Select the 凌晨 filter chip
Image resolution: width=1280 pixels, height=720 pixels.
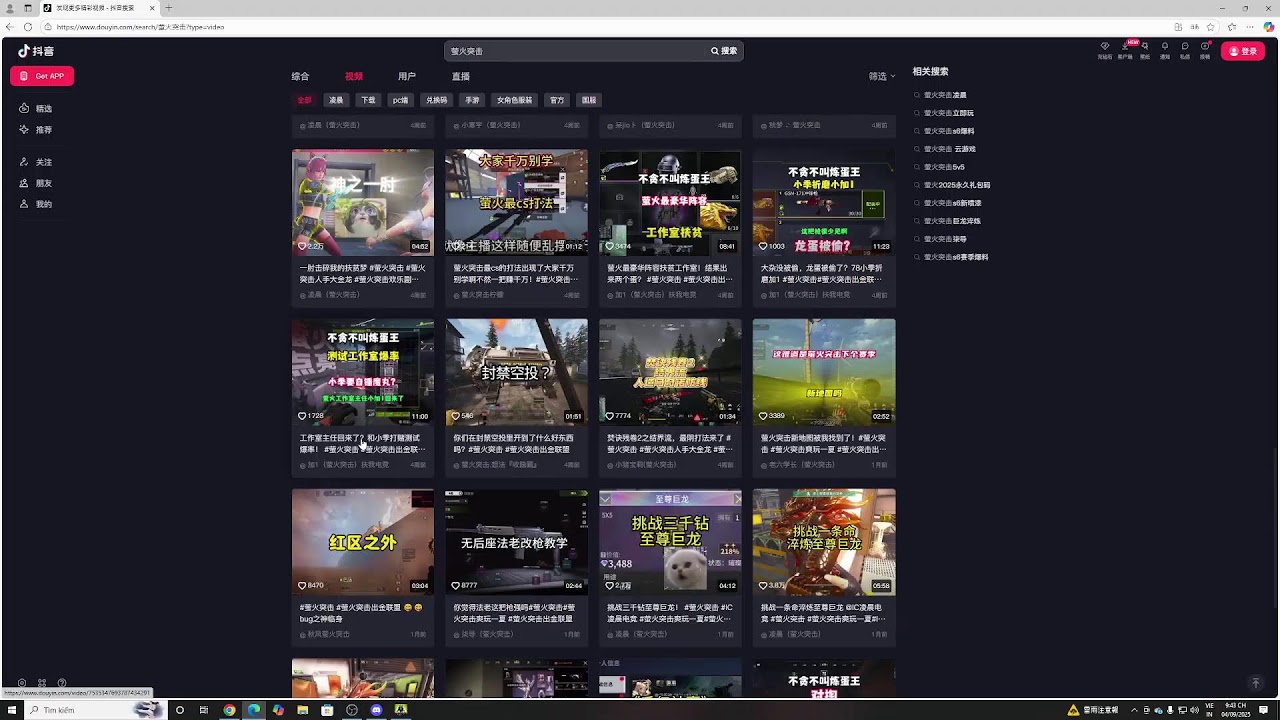(x=336, y=100)
